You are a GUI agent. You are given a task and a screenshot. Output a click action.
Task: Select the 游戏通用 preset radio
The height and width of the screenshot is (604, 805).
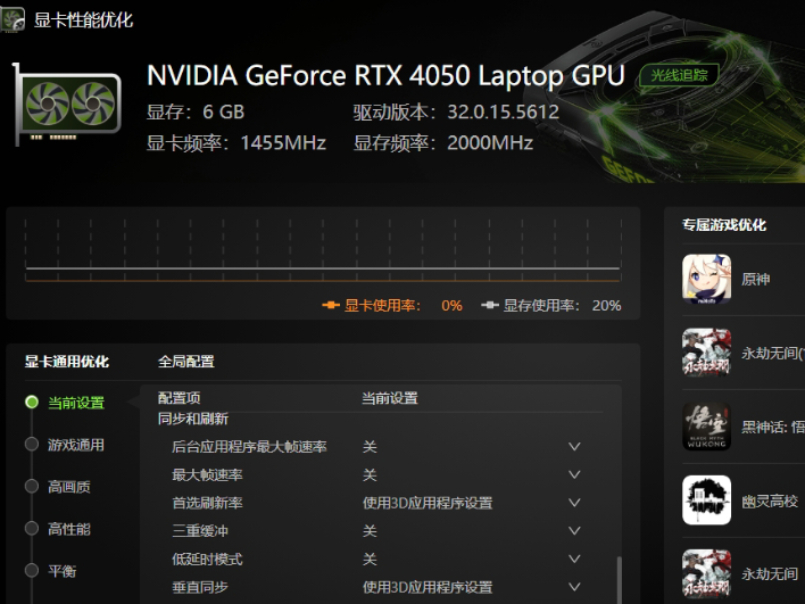point(32,444)
